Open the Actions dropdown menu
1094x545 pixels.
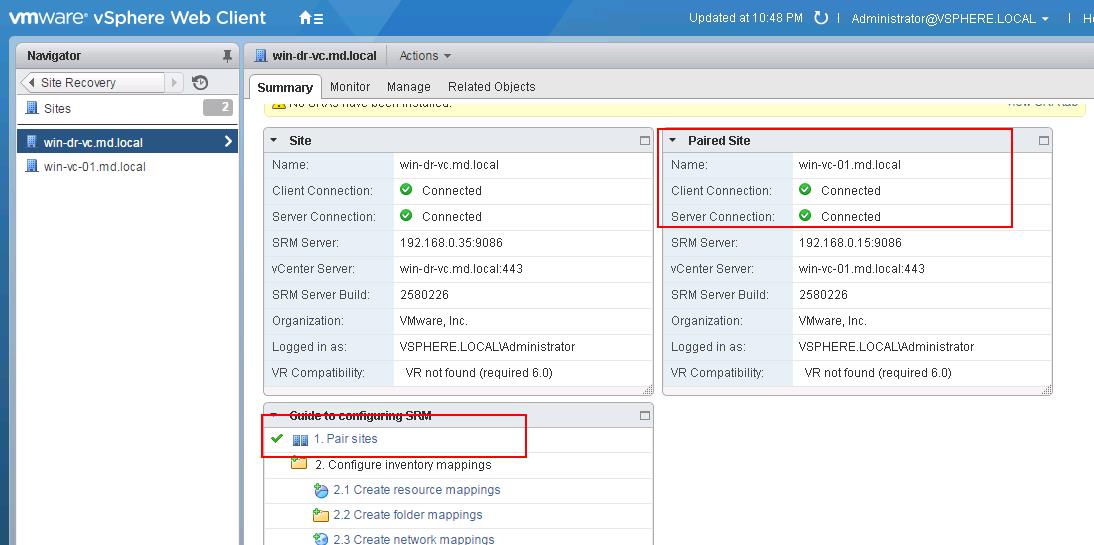tap(425, 56)
